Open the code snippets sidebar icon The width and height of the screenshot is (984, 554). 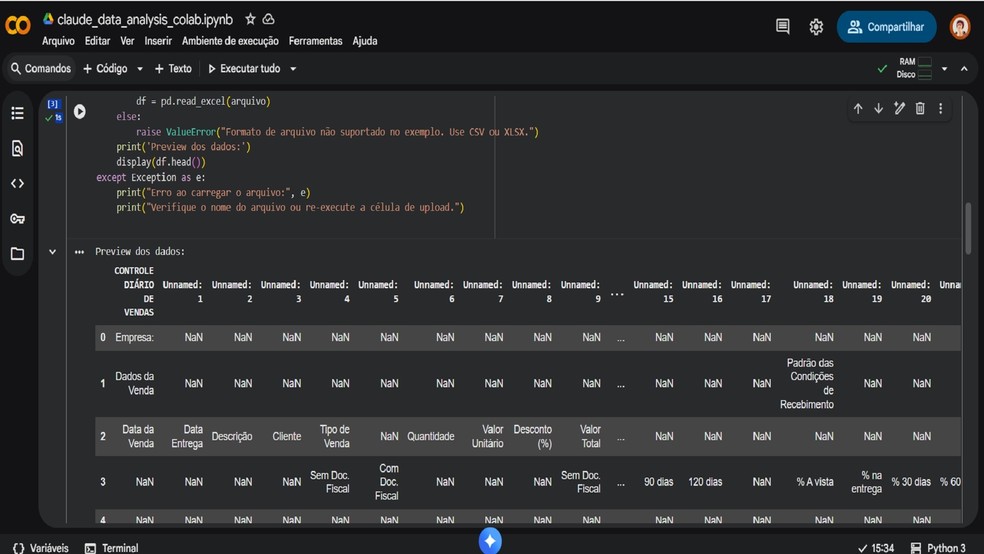(17, 184)
